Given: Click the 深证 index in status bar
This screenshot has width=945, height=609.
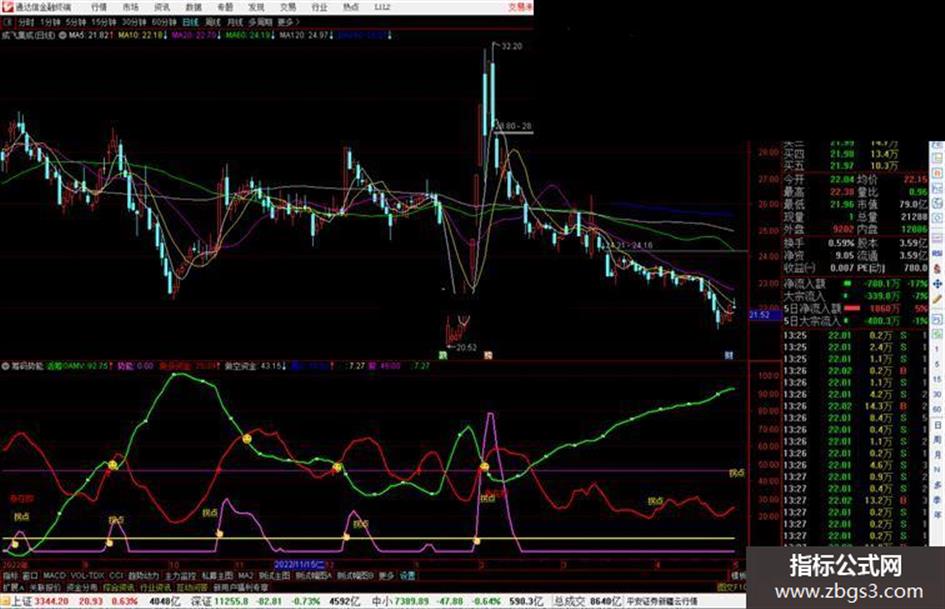Looking at the screenshot, I should [202, 601].
